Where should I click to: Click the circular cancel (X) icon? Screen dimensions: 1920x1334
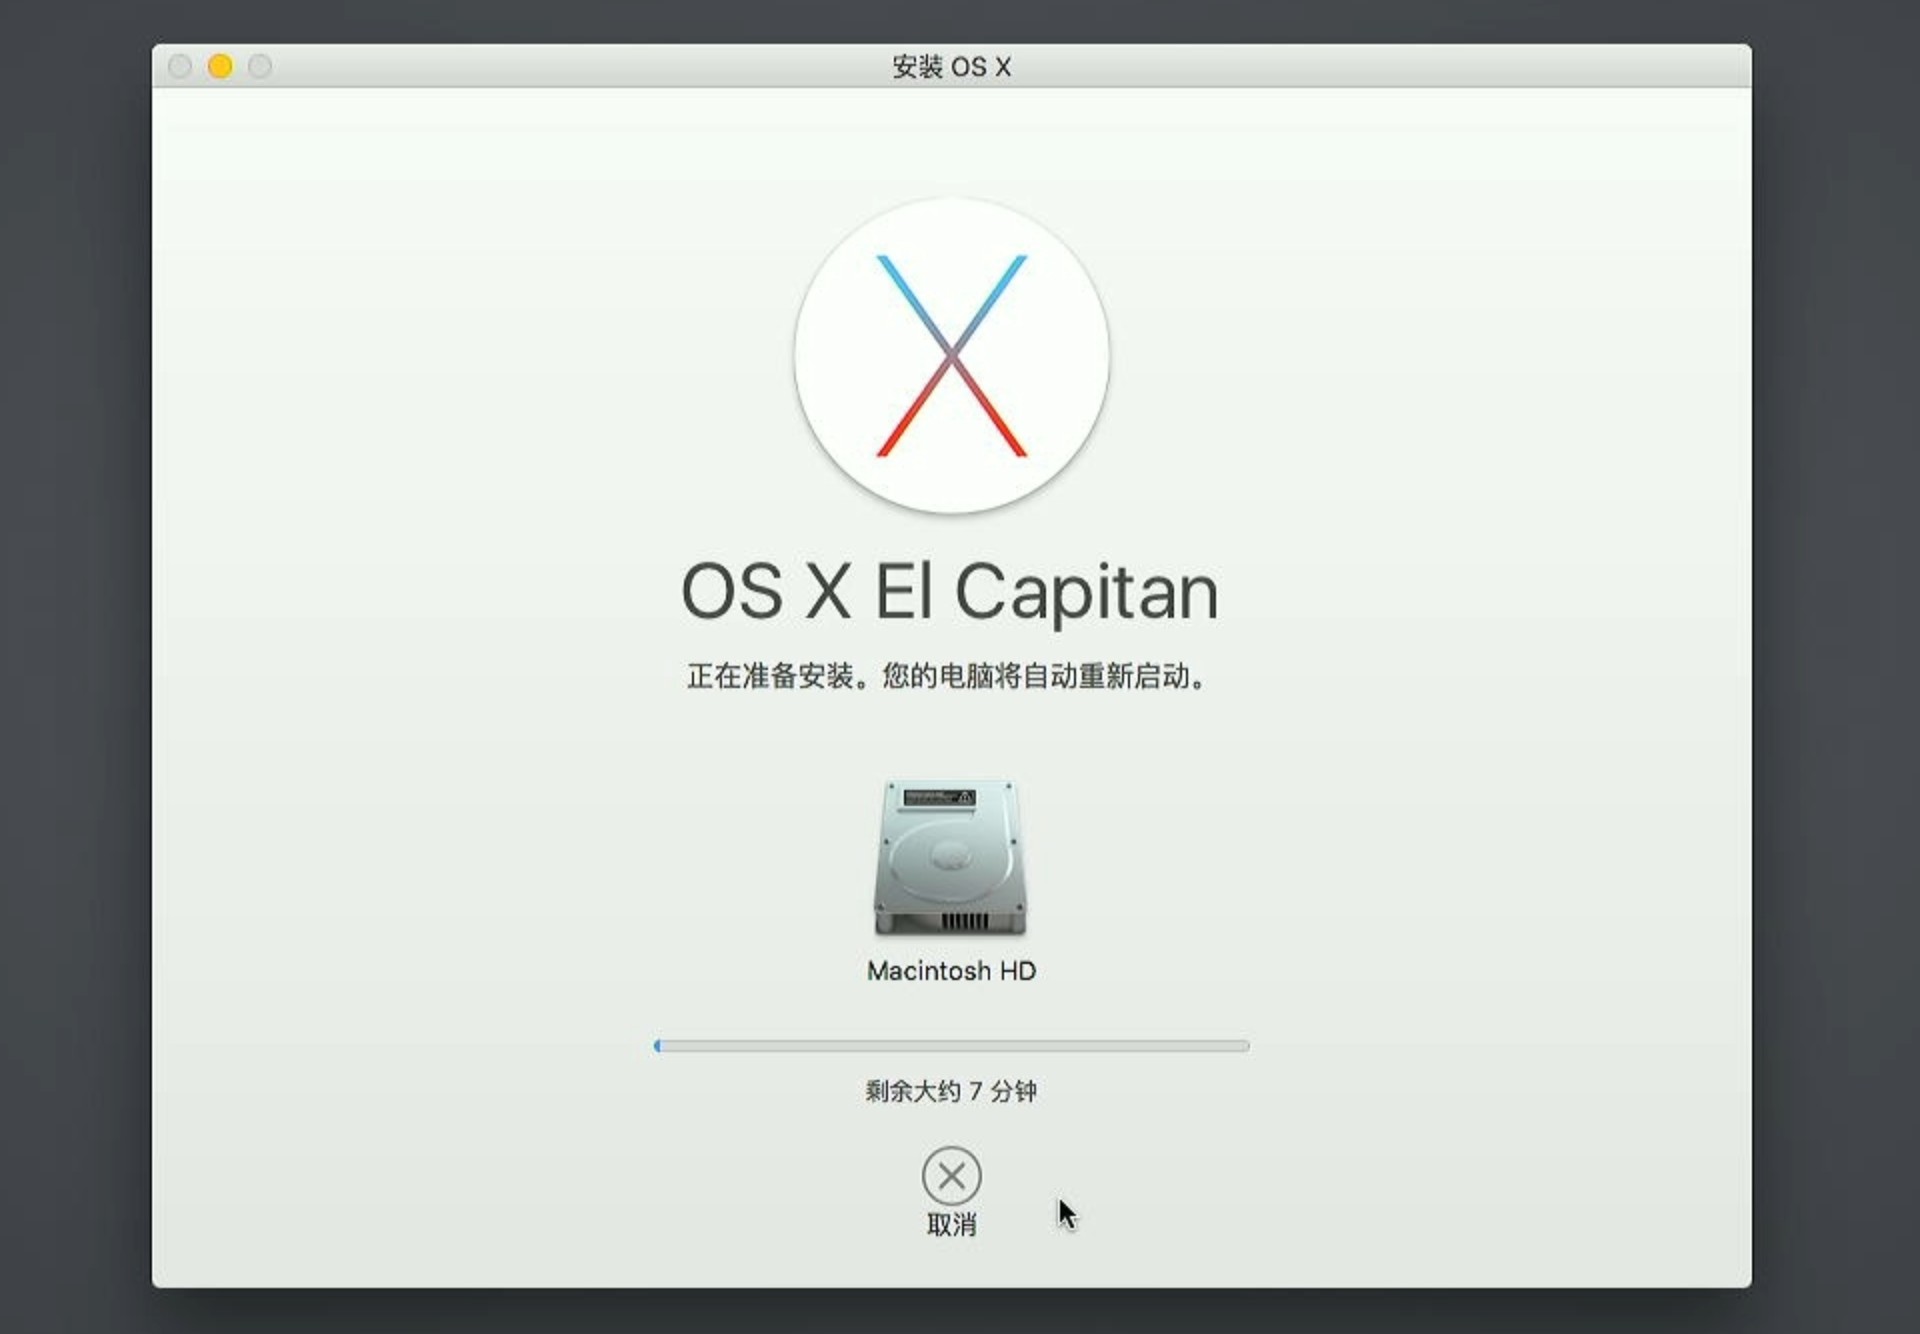pyautogui.click(x=950, y=1178)
